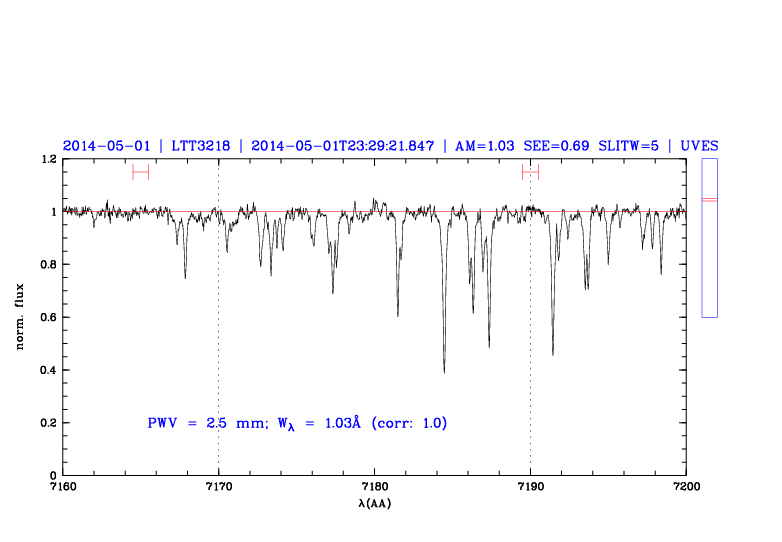Click the red range marker near 7165
The width and height of the screenshot is (782, 542).
coord(140,172)
